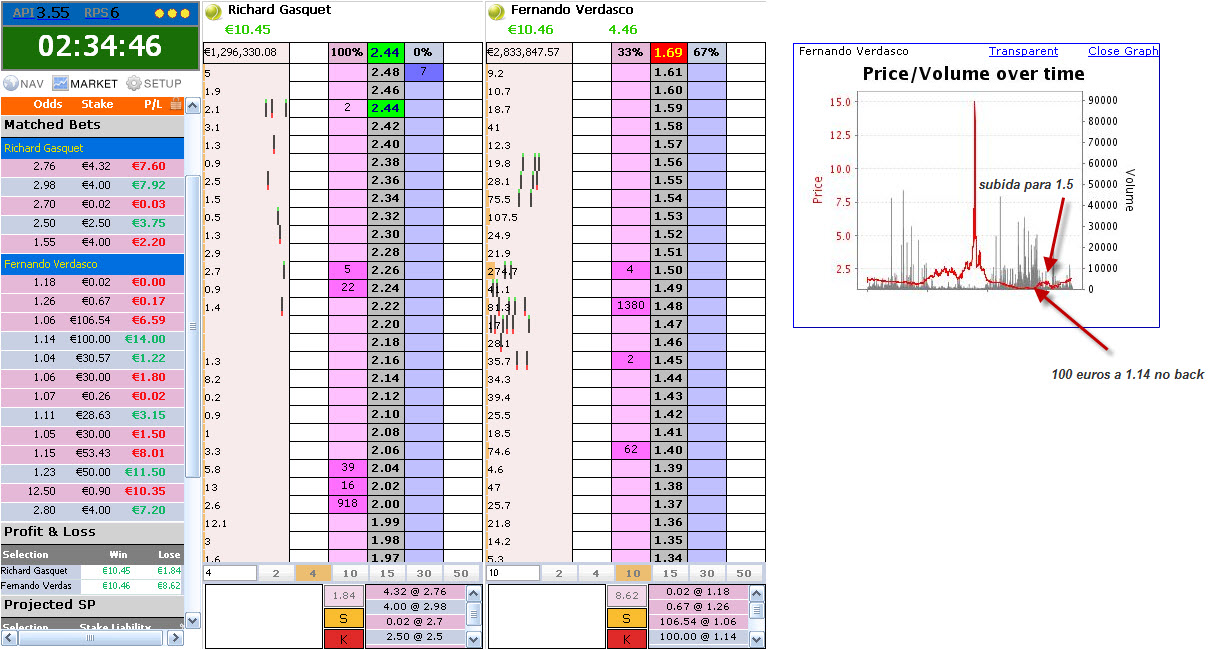This screenshot has height=650, width=1215.
Task: Click the RPS 6 indicator link
Action: pos(101,13)
